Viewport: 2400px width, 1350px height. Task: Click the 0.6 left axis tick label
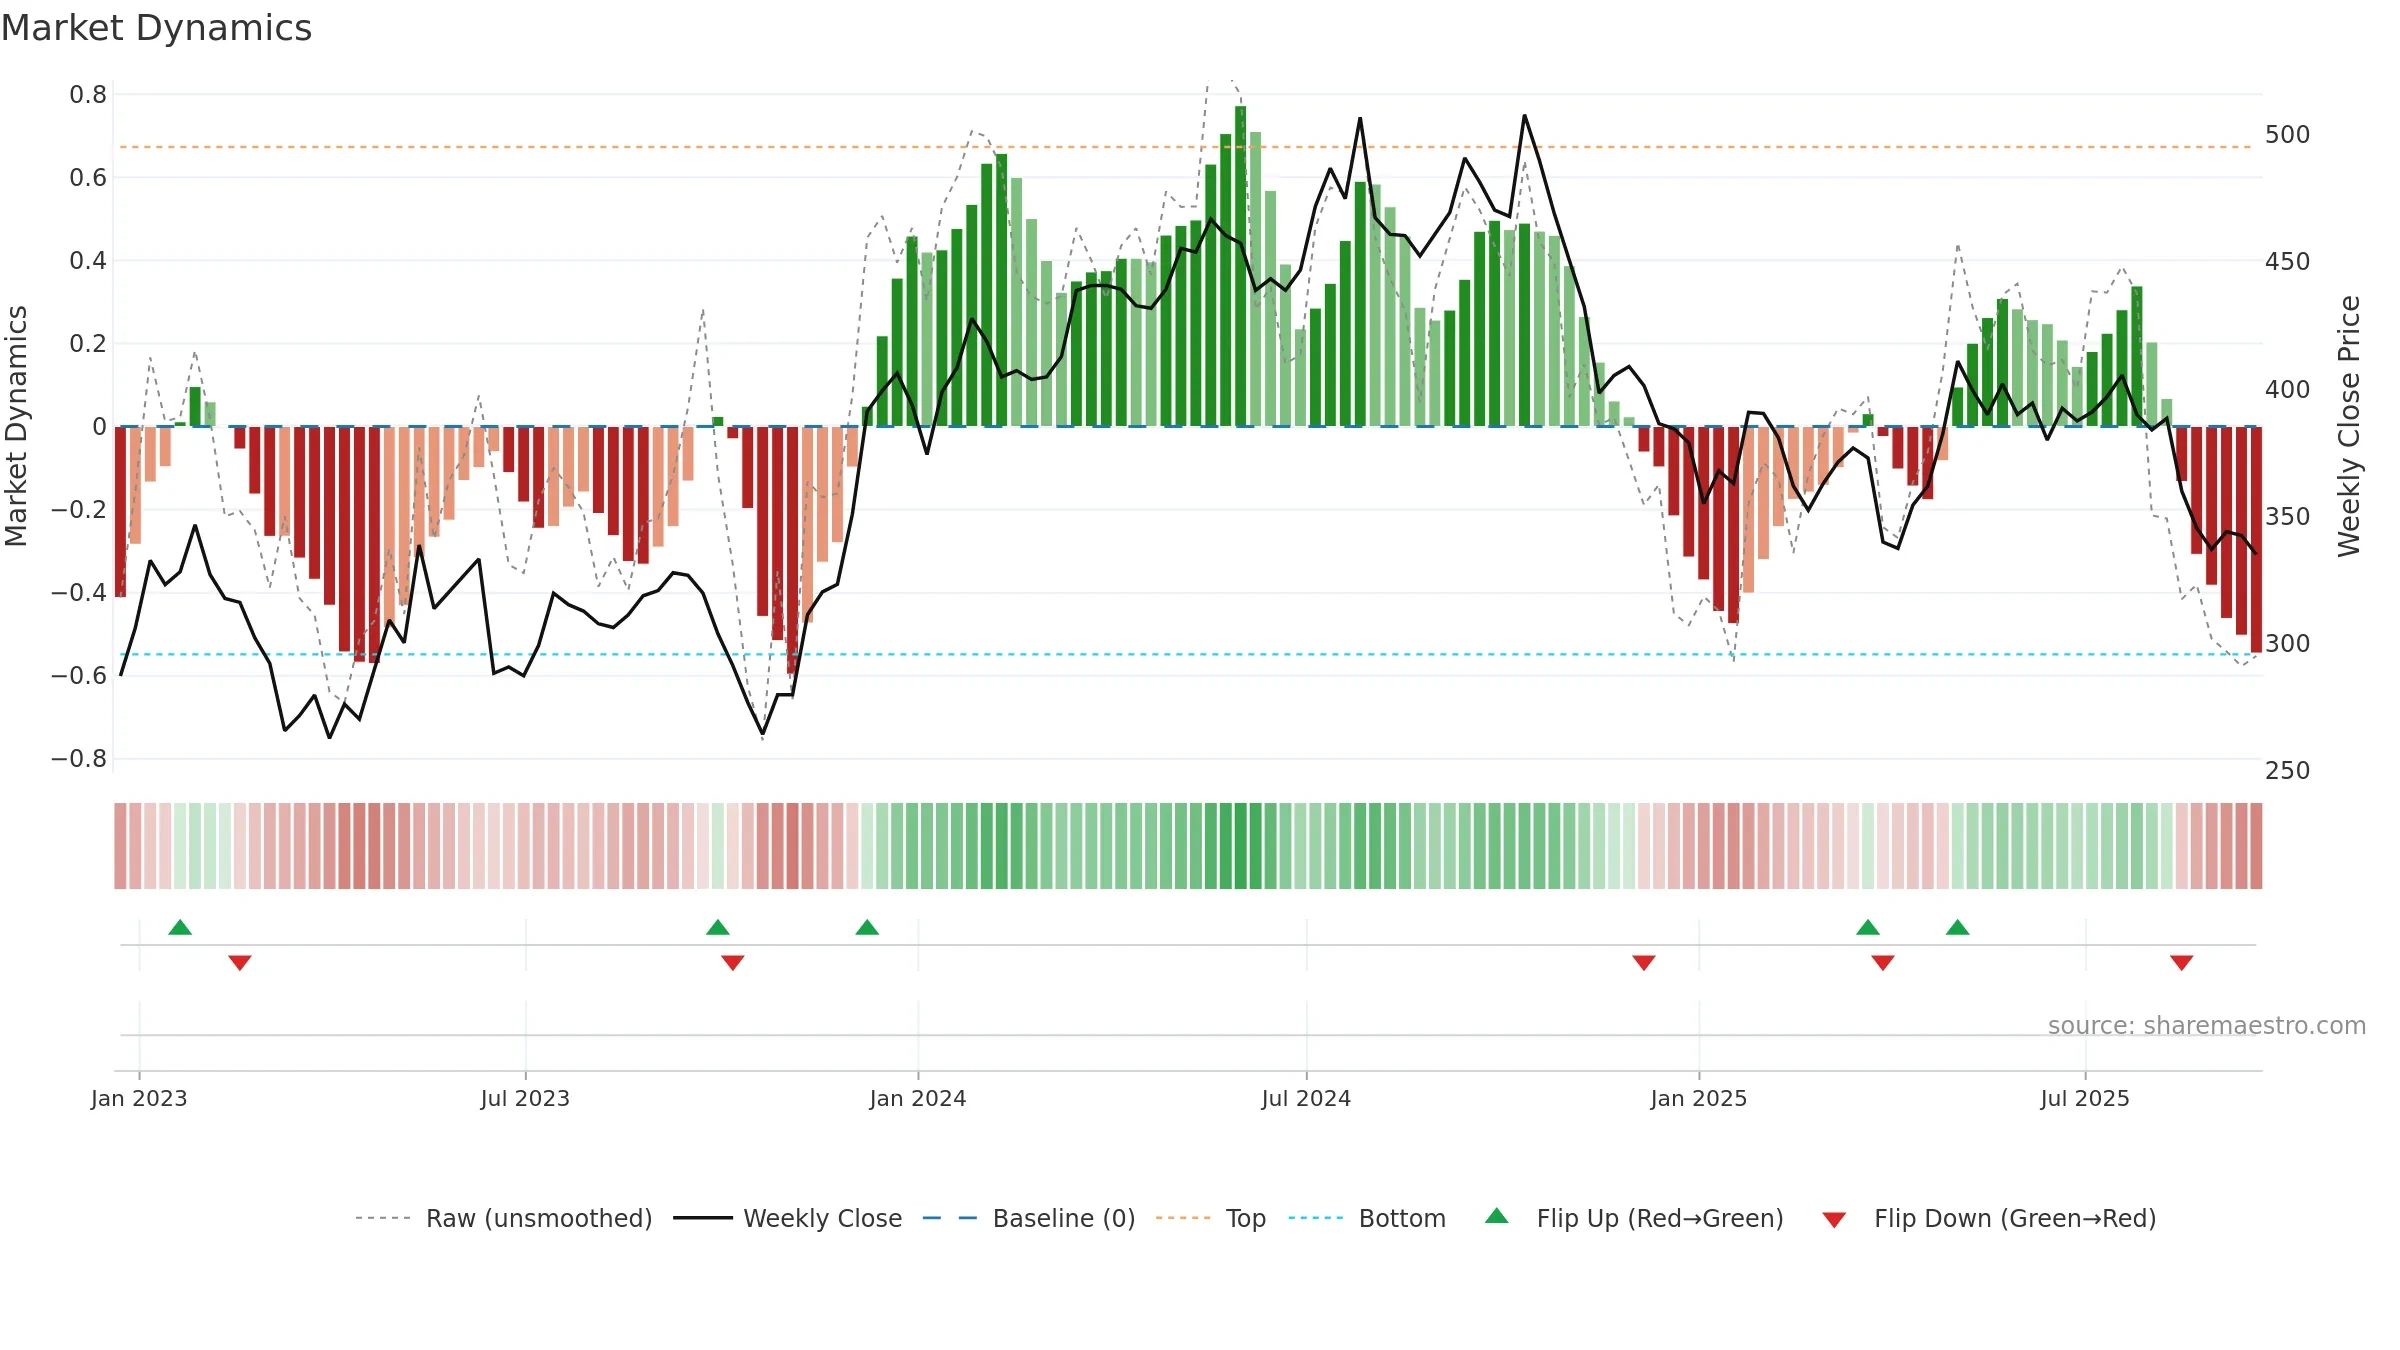coord(88,178)
